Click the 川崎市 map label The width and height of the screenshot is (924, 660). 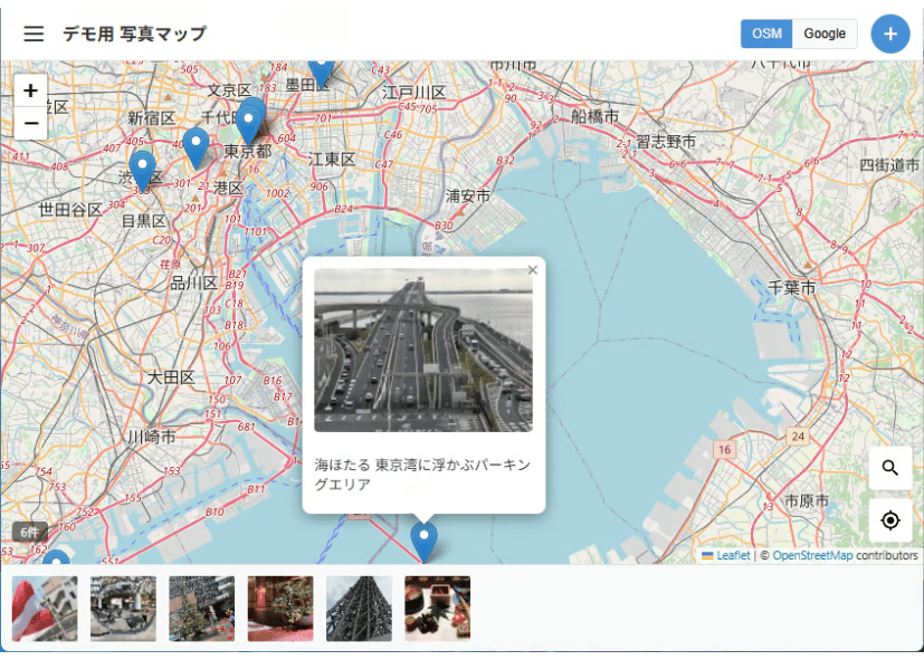click(152, 437)
